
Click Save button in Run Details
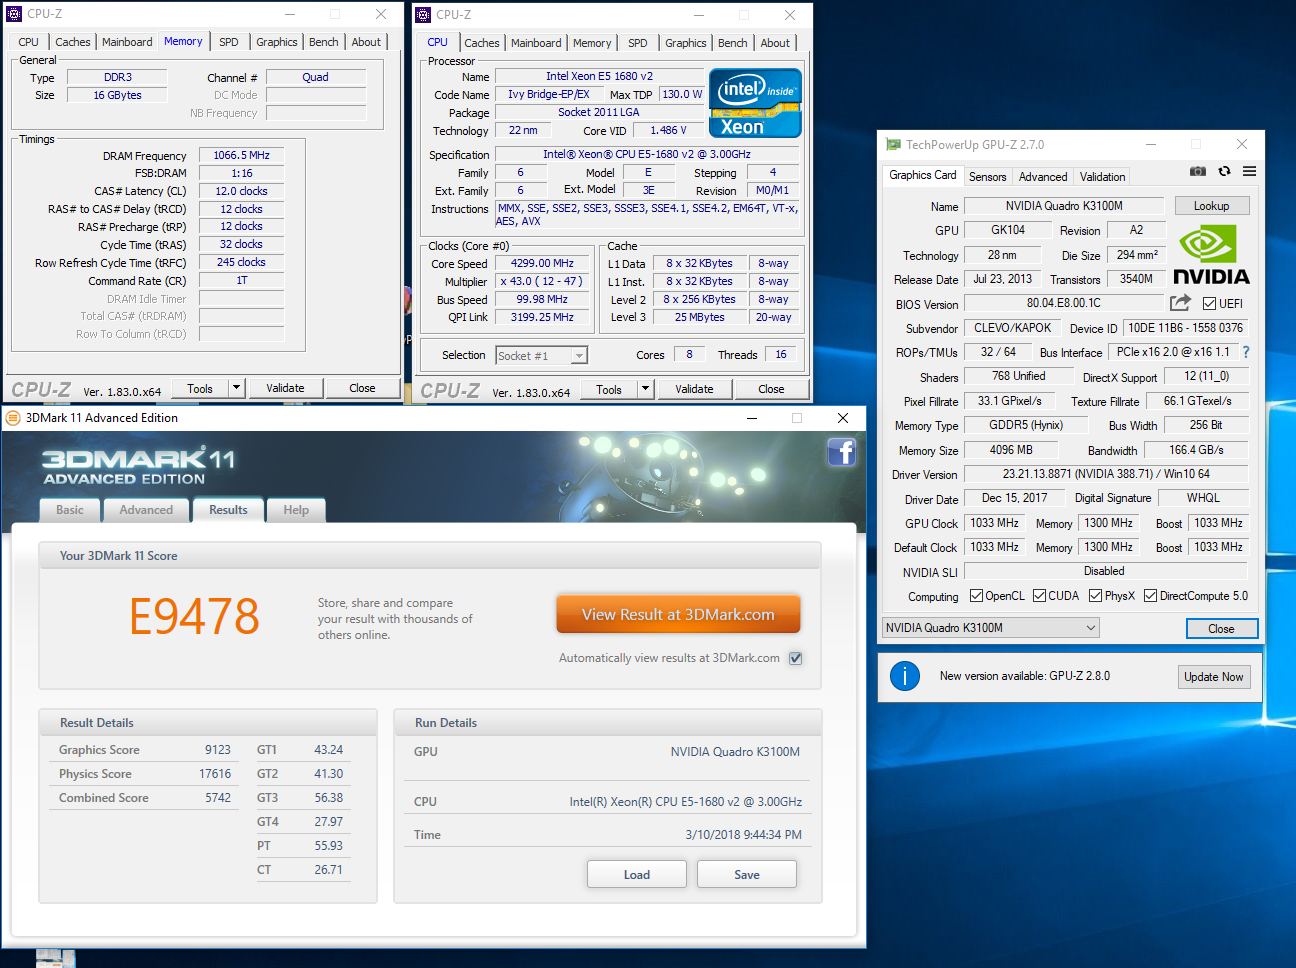[747, 875]
